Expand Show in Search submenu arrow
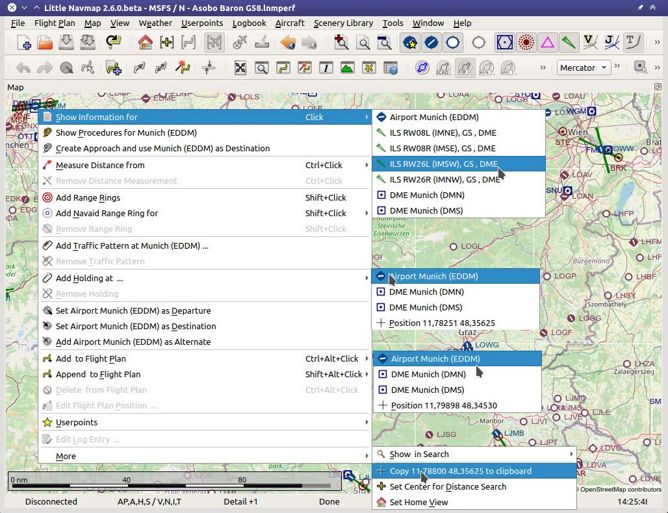The height and width of the screenshot is (513, 668). [x=571, y=454]
